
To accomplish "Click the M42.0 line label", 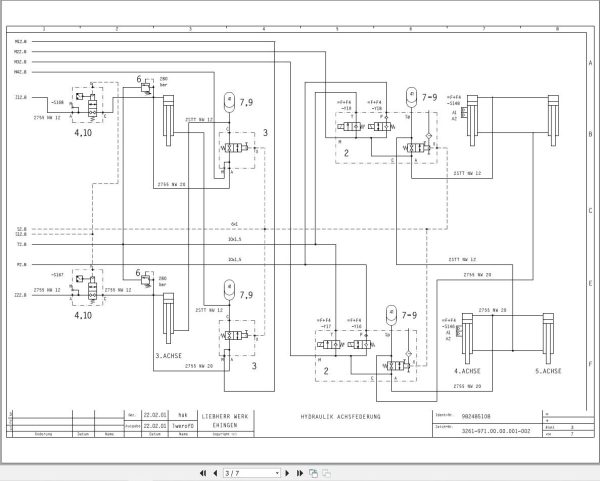I will (21, 72).
